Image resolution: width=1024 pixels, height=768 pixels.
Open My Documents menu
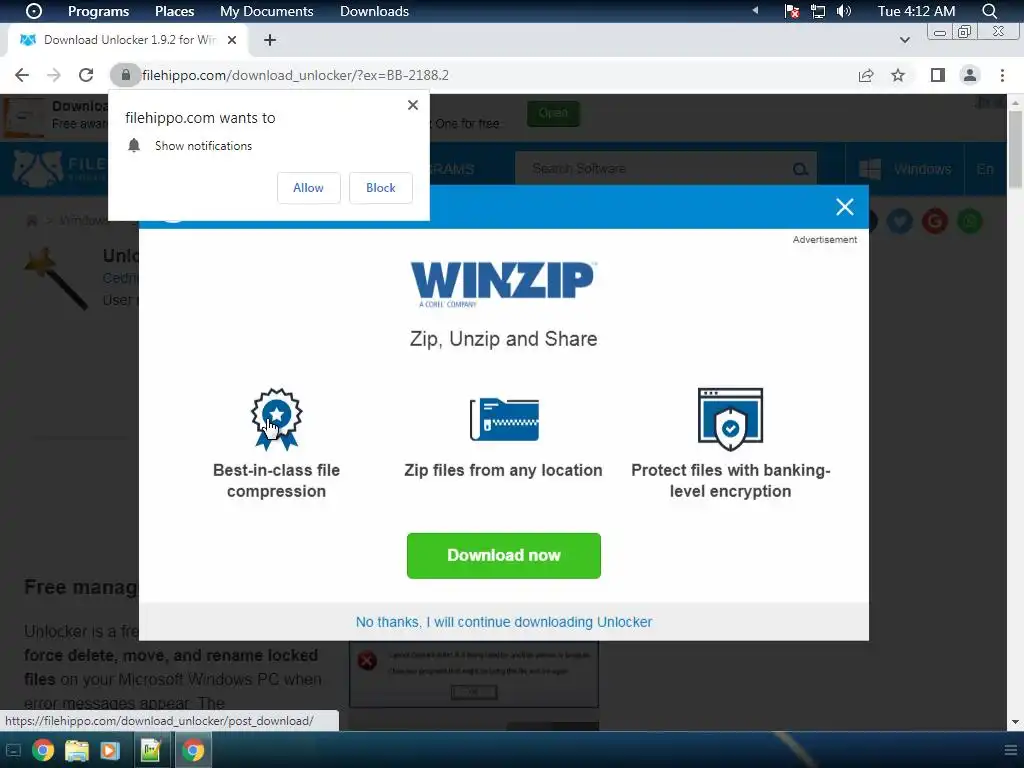tap(266, 11)
